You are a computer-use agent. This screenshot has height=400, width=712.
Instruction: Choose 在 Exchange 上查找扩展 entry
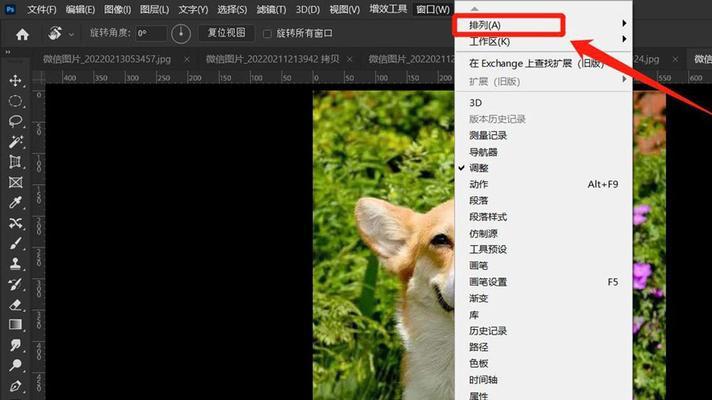point(544,64)
